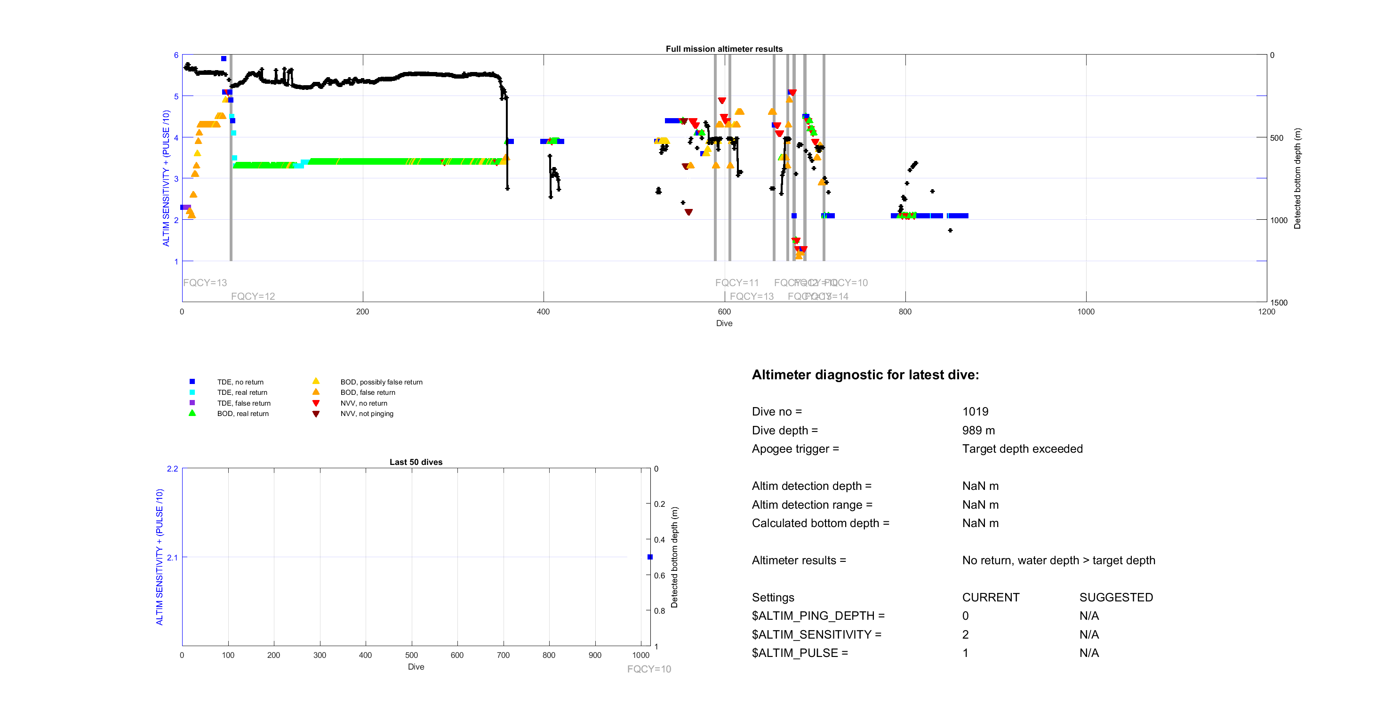
Task: Click the 'Altimeter diagnostic for latest dive:' heading
Action: (x=865, y=375)
